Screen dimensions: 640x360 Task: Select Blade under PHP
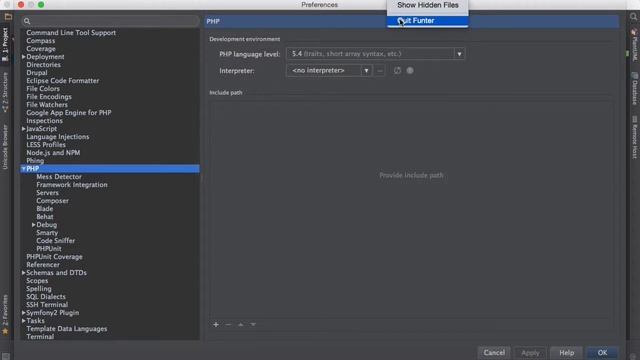point(44,209)
